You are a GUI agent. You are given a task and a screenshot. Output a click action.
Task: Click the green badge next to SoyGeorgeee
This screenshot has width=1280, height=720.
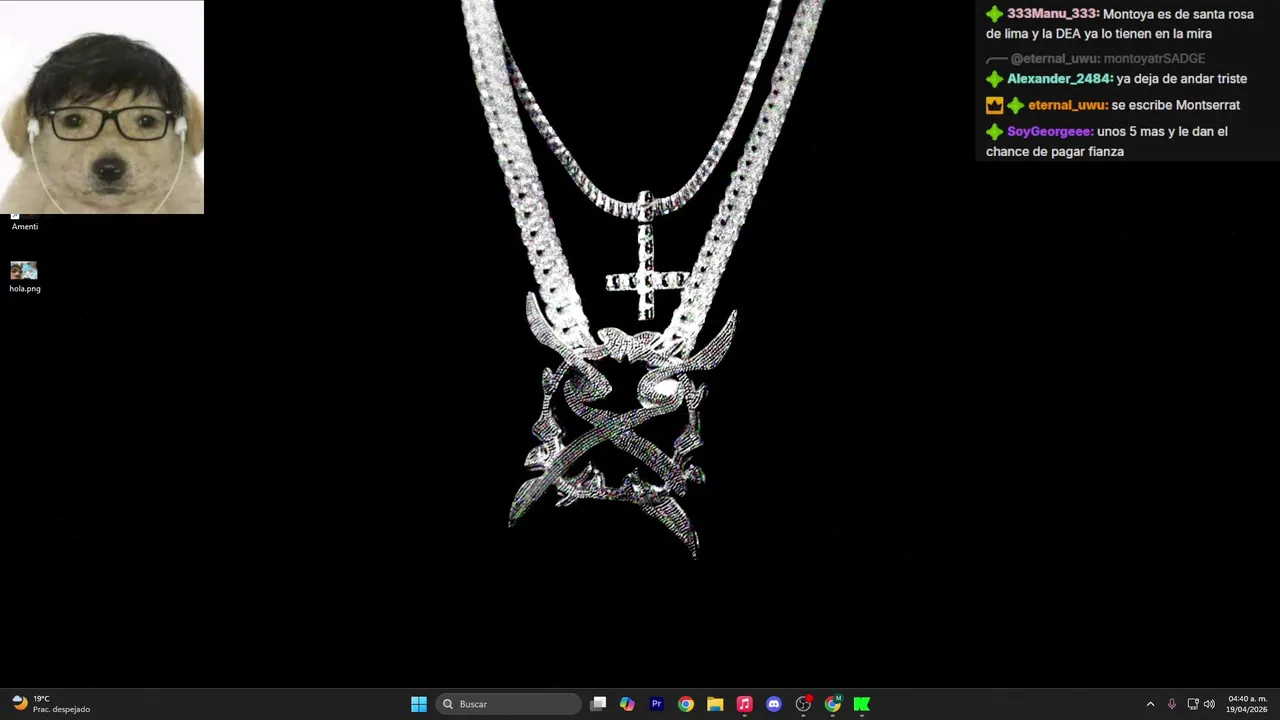(994, 132)
